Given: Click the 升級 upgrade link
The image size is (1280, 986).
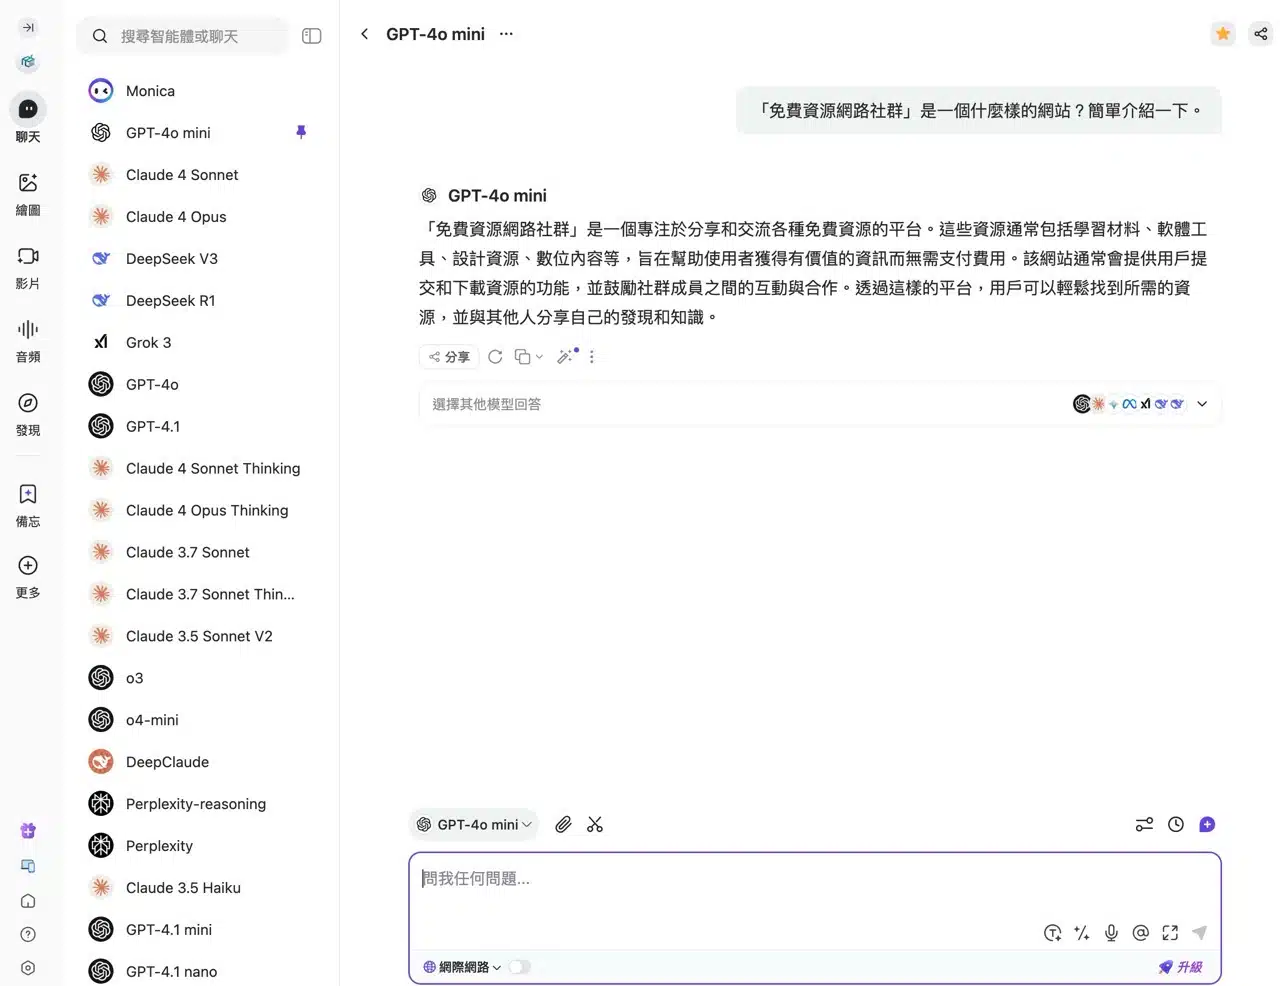Looking at the screenshot, I should tap(1181, 967).
